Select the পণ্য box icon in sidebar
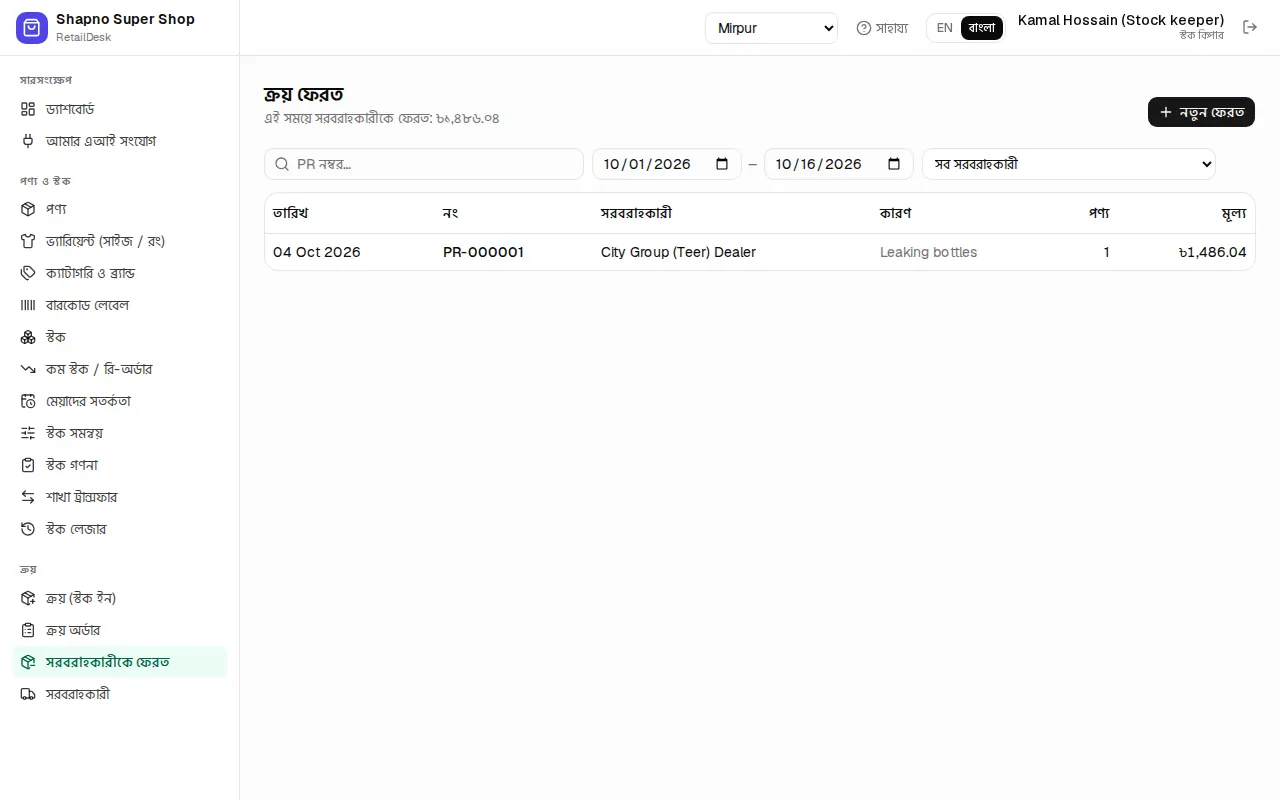1280x800 pixels. (x=28, y=209)
